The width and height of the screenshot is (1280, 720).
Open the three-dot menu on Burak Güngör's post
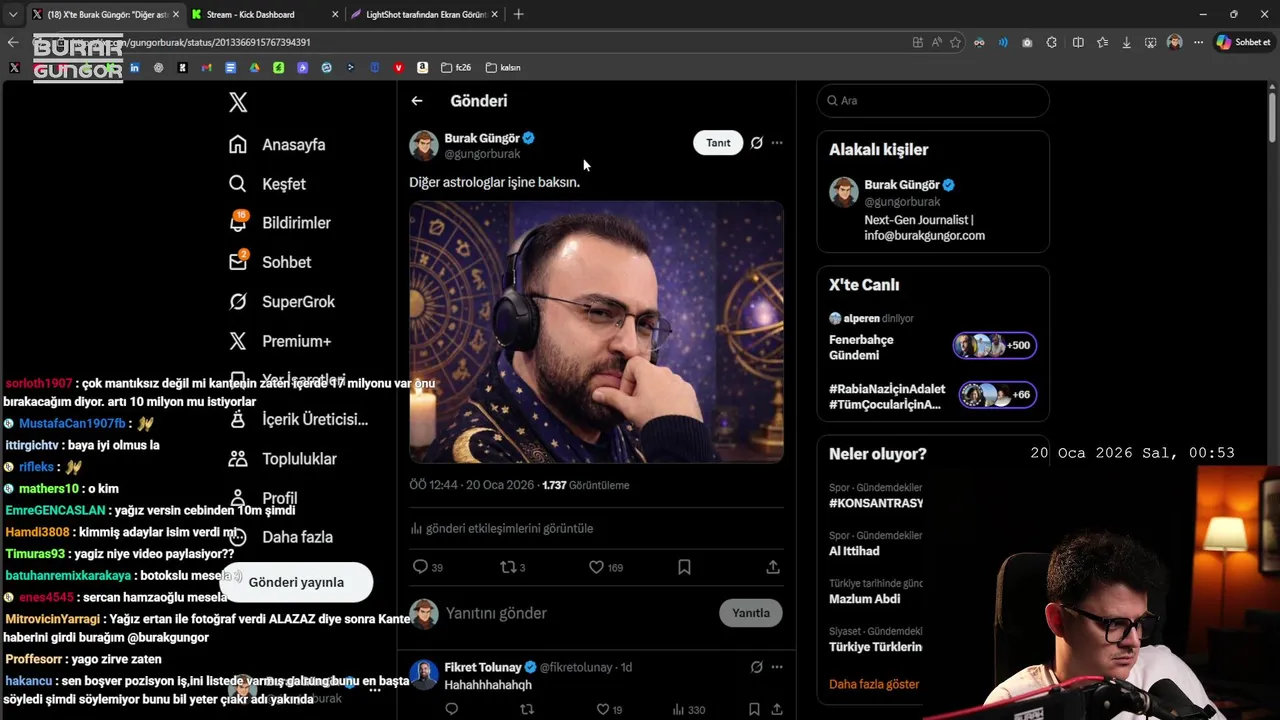pyautogui.click(x=777, y=143)
